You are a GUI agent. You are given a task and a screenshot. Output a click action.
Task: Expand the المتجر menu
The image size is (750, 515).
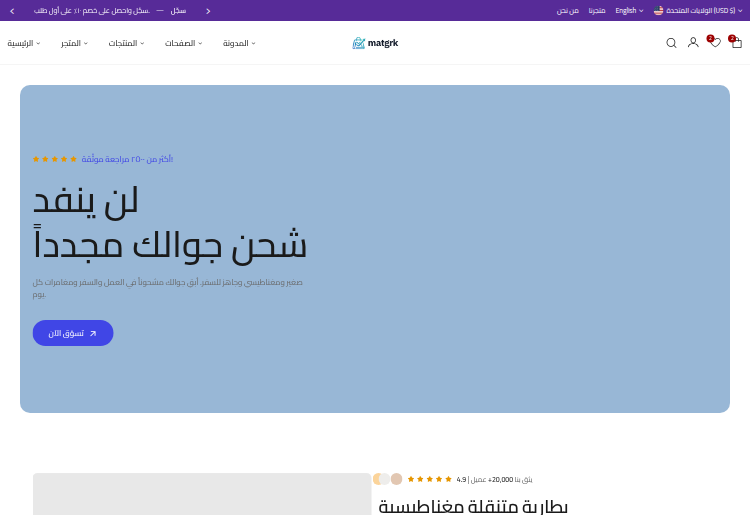[74, 43]
